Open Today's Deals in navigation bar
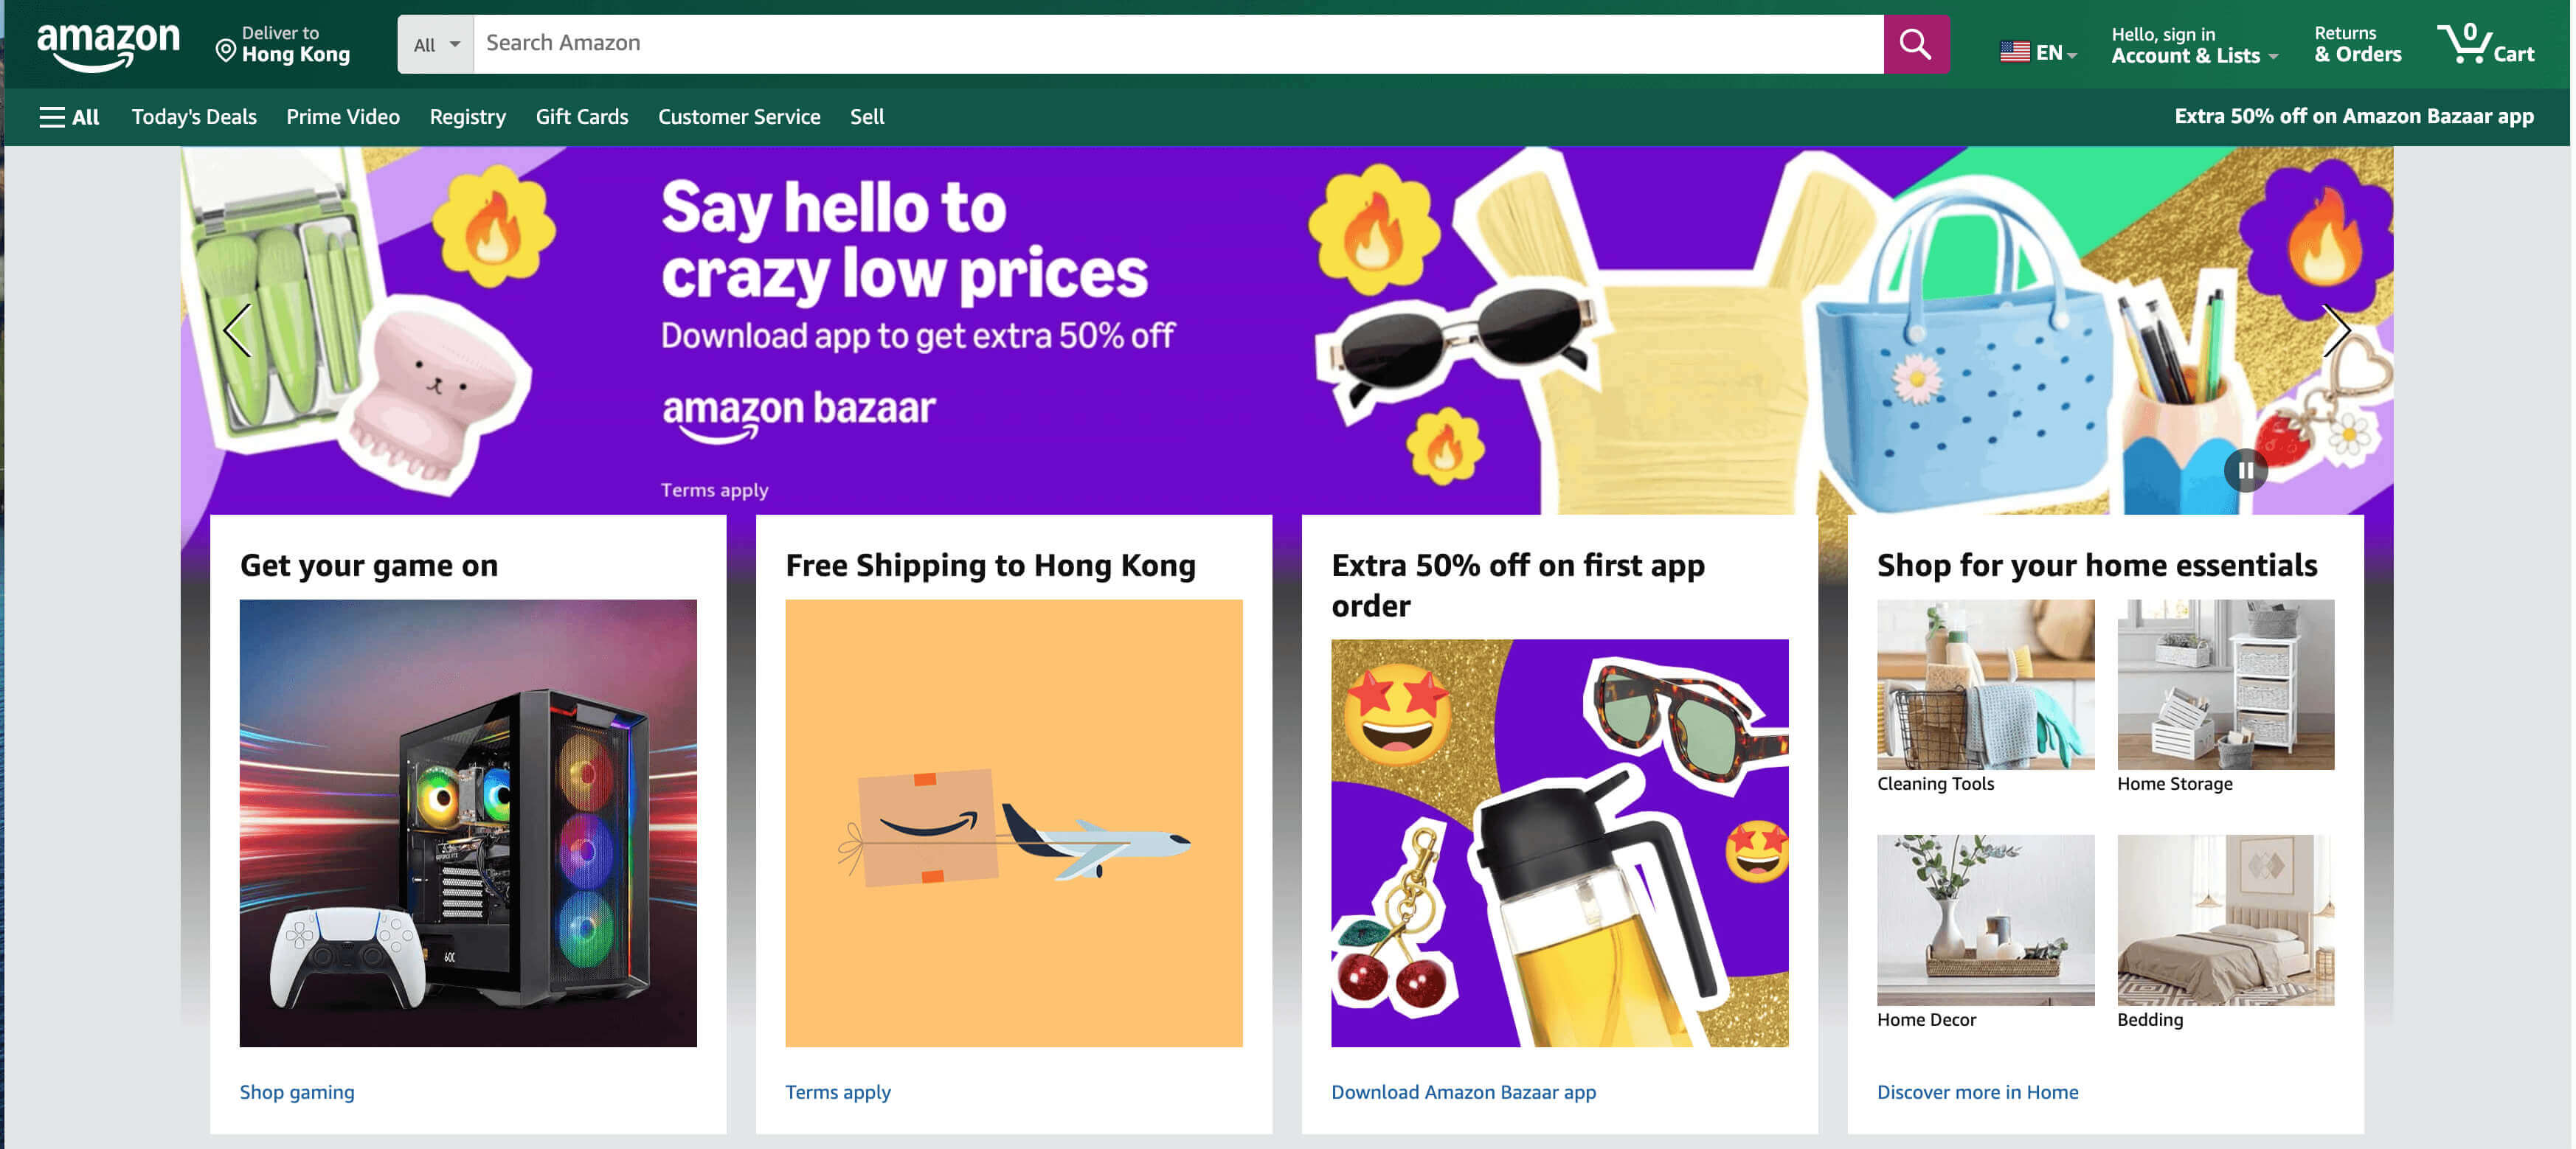This screenshot has height=1149, width=2576. pos(194,117)
